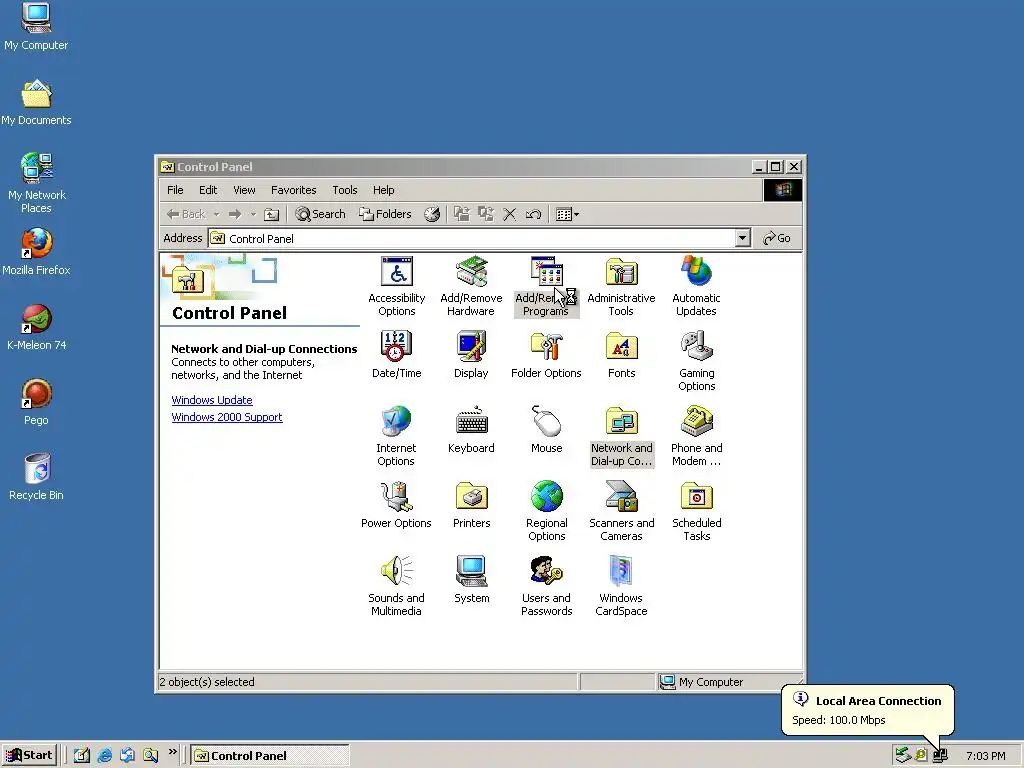Click the Go button

[x=777, y=238]
